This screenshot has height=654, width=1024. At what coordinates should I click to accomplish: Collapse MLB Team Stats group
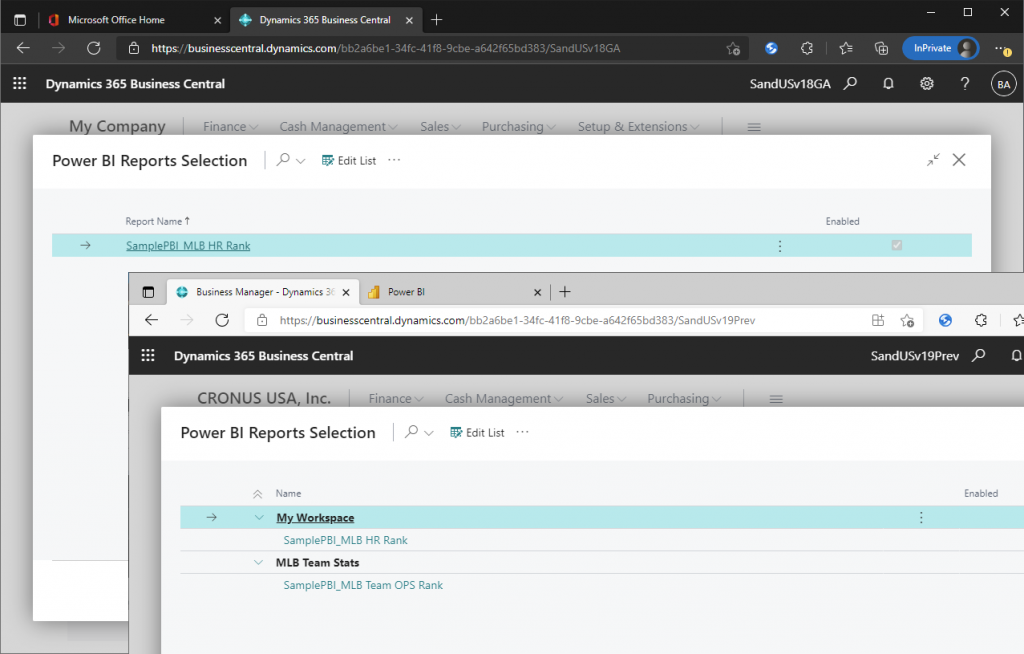pyautogui.click(x=259, y=563)
